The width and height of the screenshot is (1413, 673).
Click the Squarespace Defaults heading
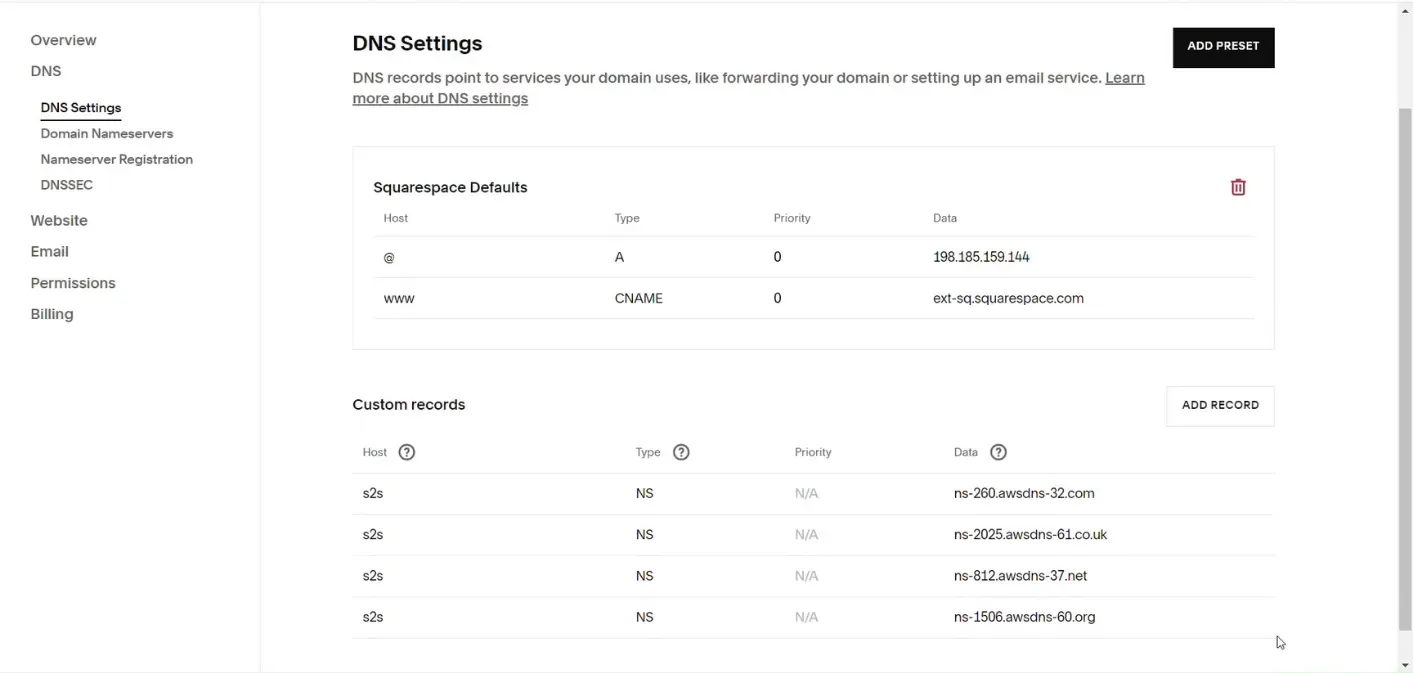coord(450,187)
